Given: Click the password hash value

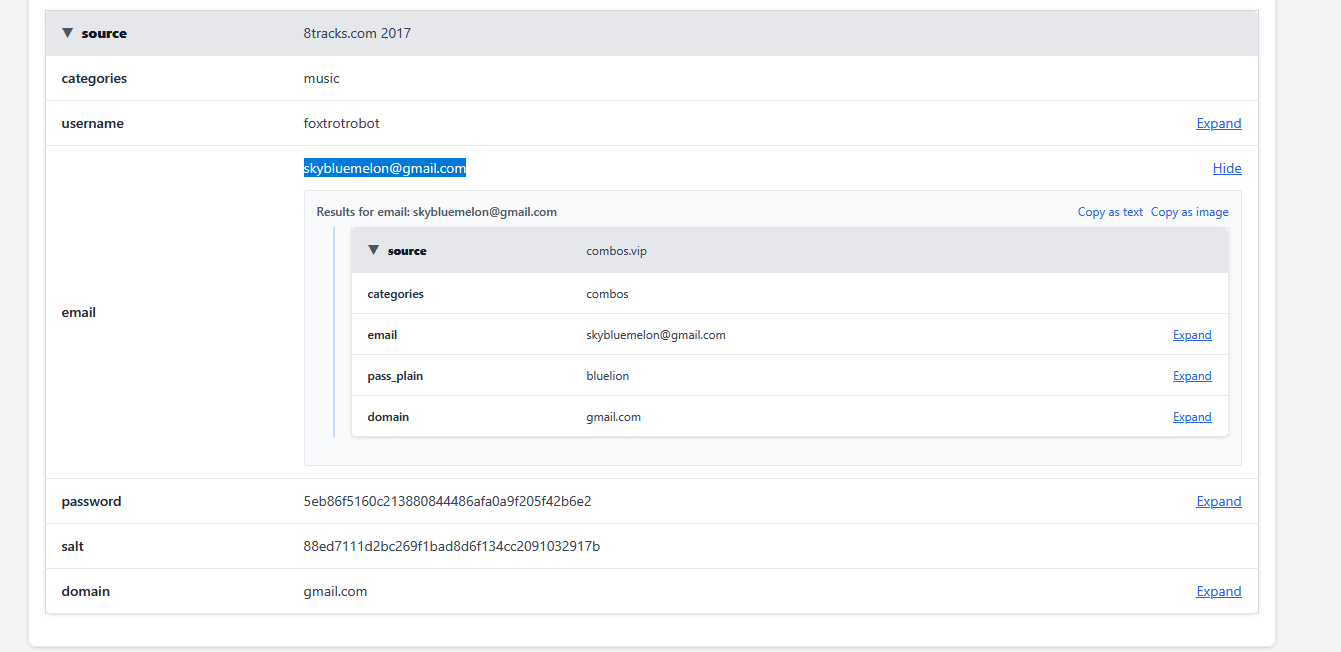Looking at the screenshot, I should (x=447, y=502).
